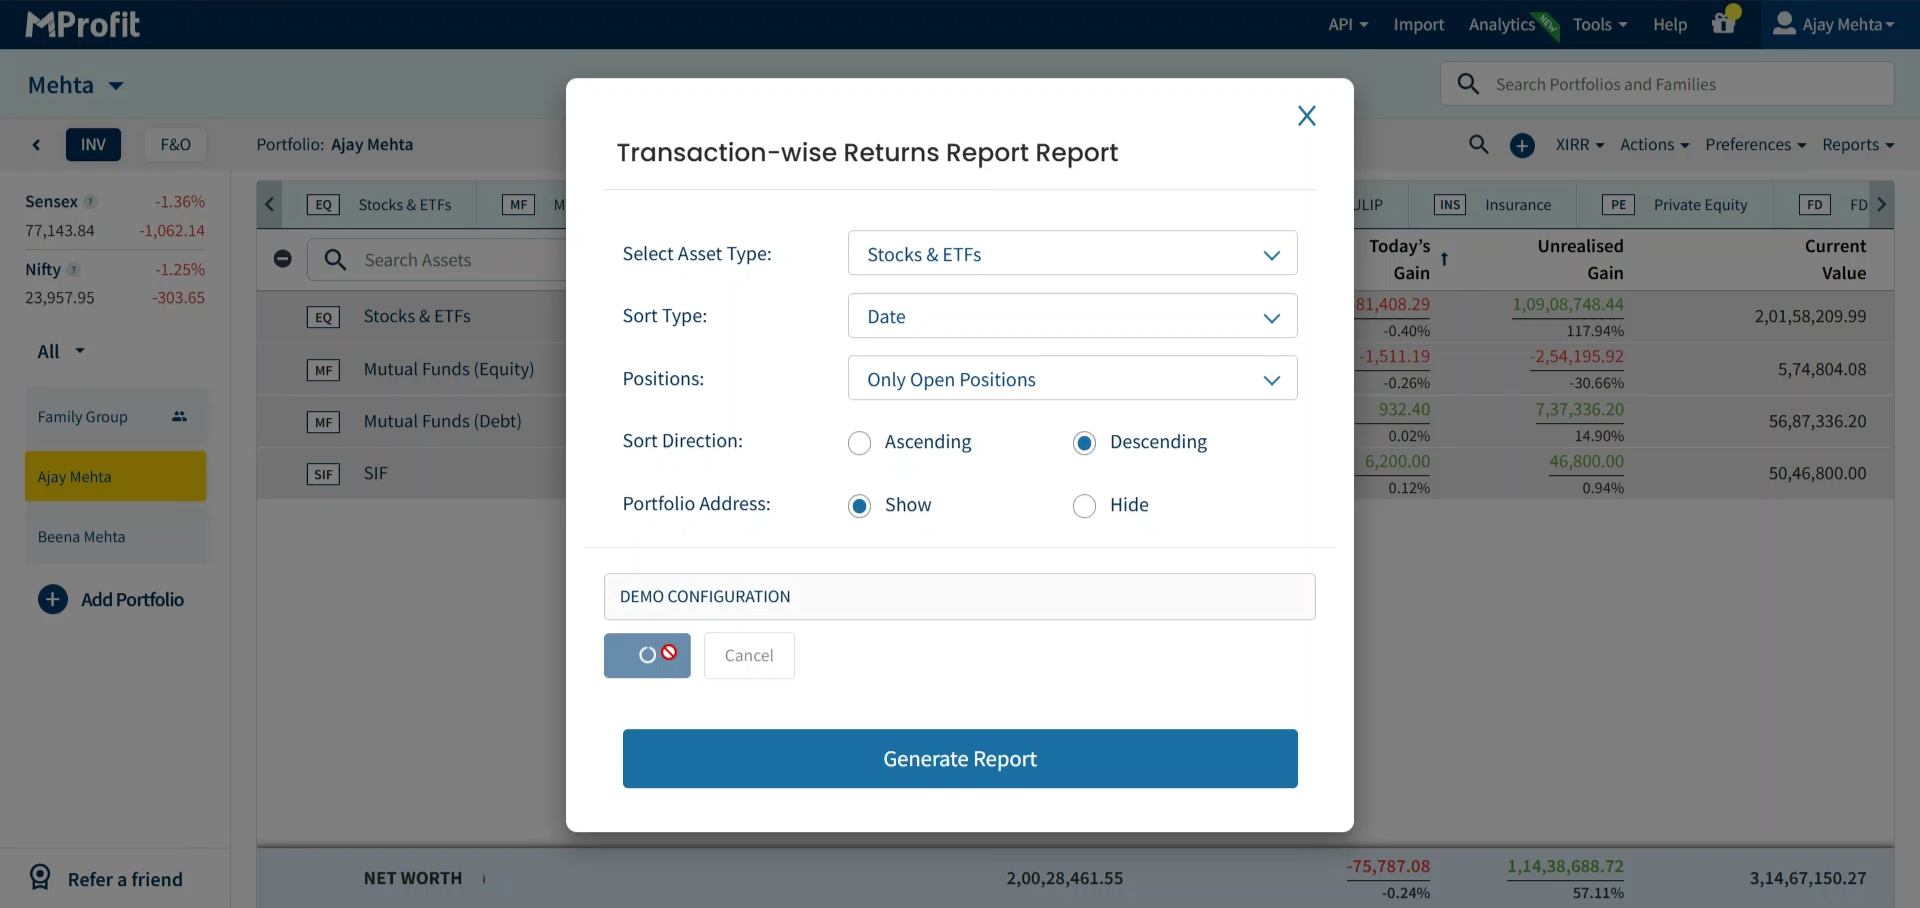The width and height of the screenshot is (1920, 908).
Task: Open the XIRR dropdown
Action: coord(1579,145)
